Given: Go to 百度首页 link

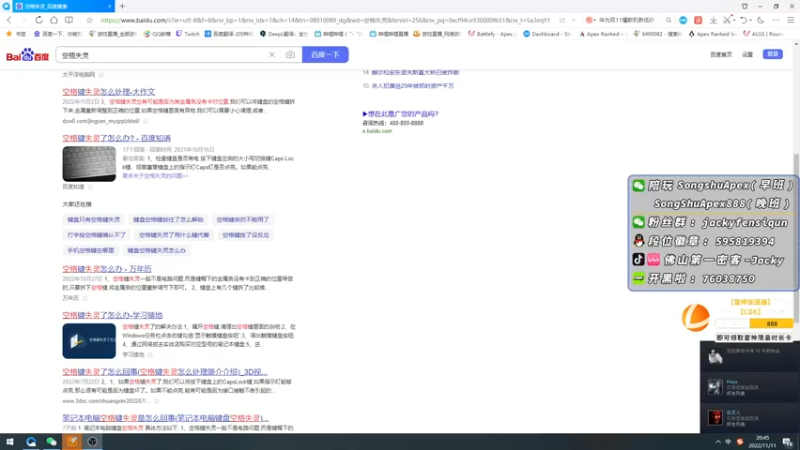Looking at the screenshot, I should click(721, 55).
